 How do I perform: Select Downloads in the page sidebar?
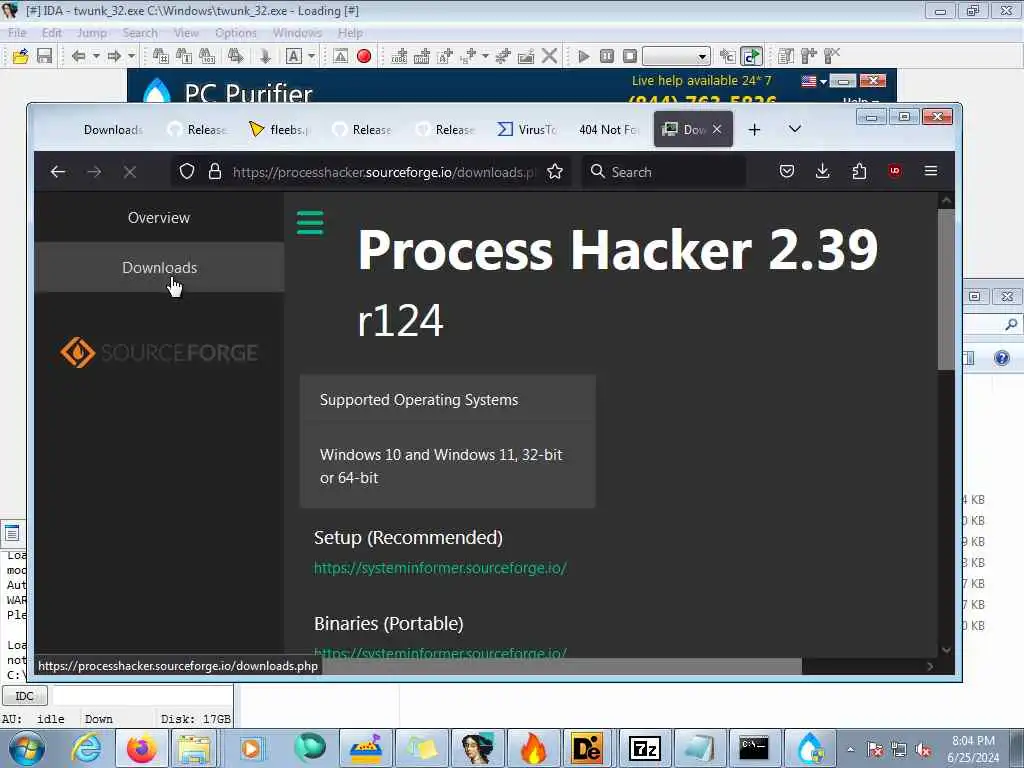point(159,267)
